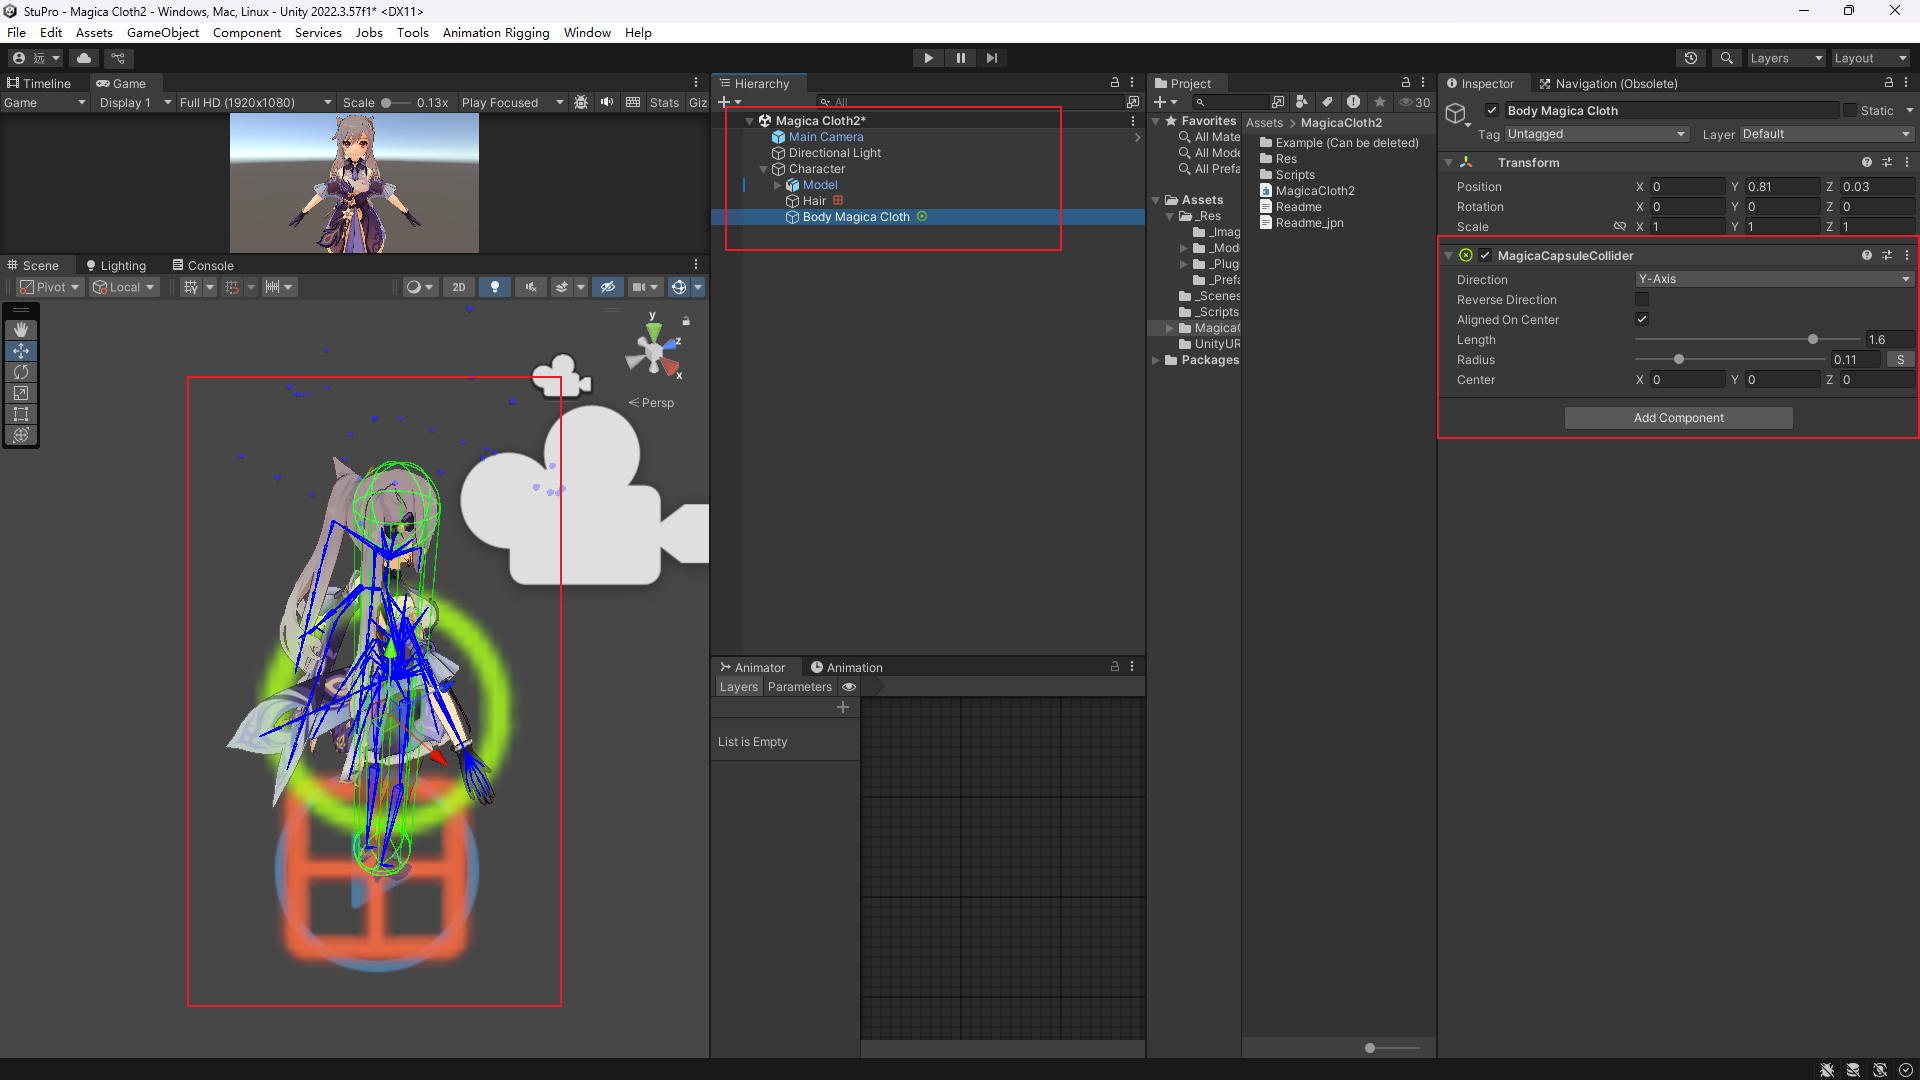
Task: Click the Step frame button
Action: (x=991, y=58)
